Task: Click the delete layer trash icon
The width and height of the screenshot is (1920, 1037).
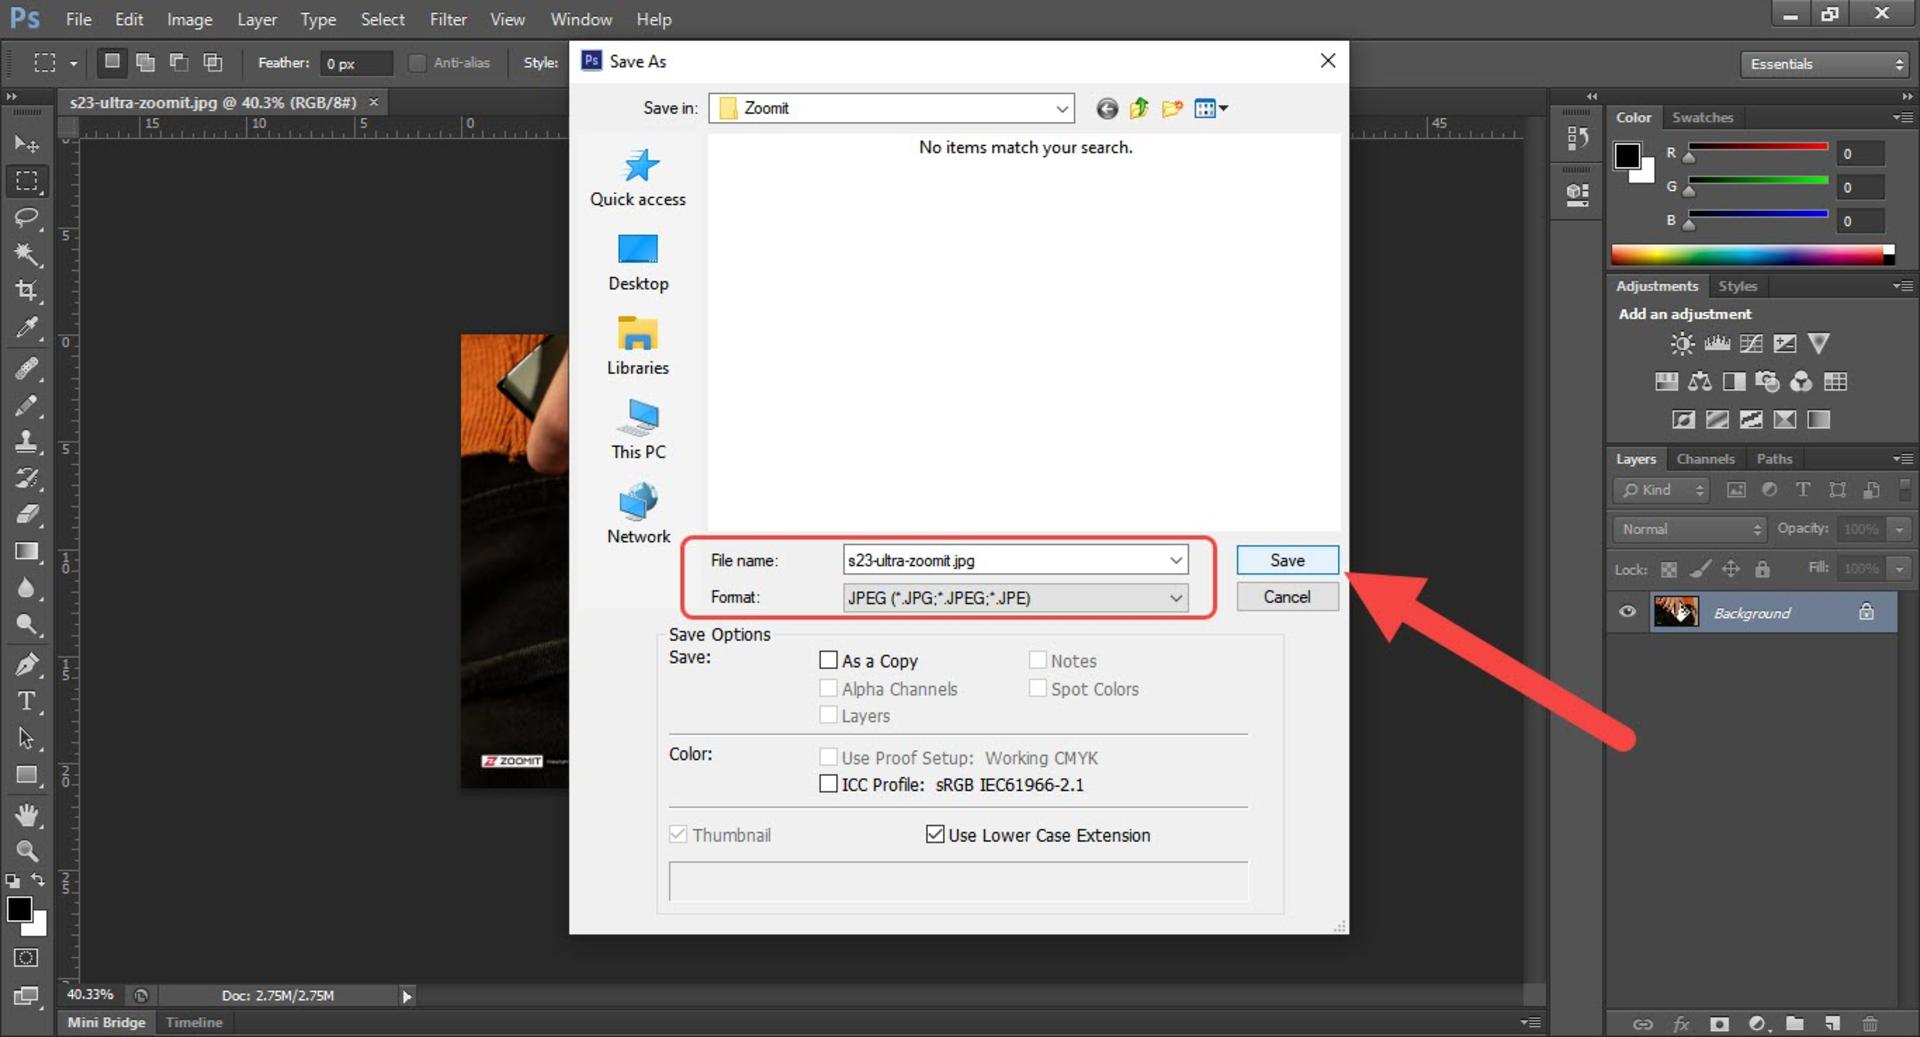Action: [x=1869, y=1023]
